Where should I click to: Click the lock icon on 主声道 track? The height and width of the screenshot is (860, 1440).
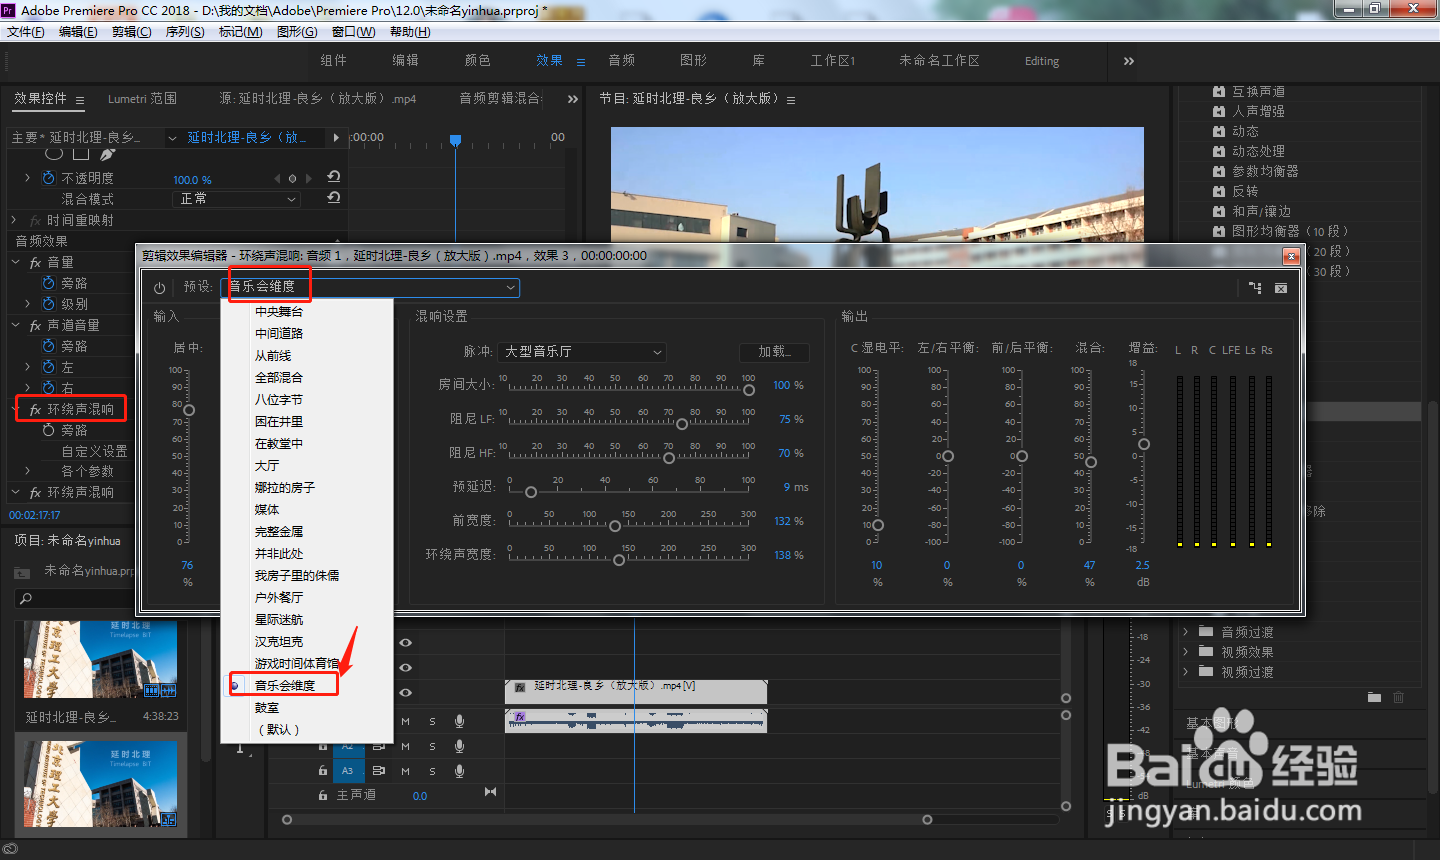[x=323, y=796]
